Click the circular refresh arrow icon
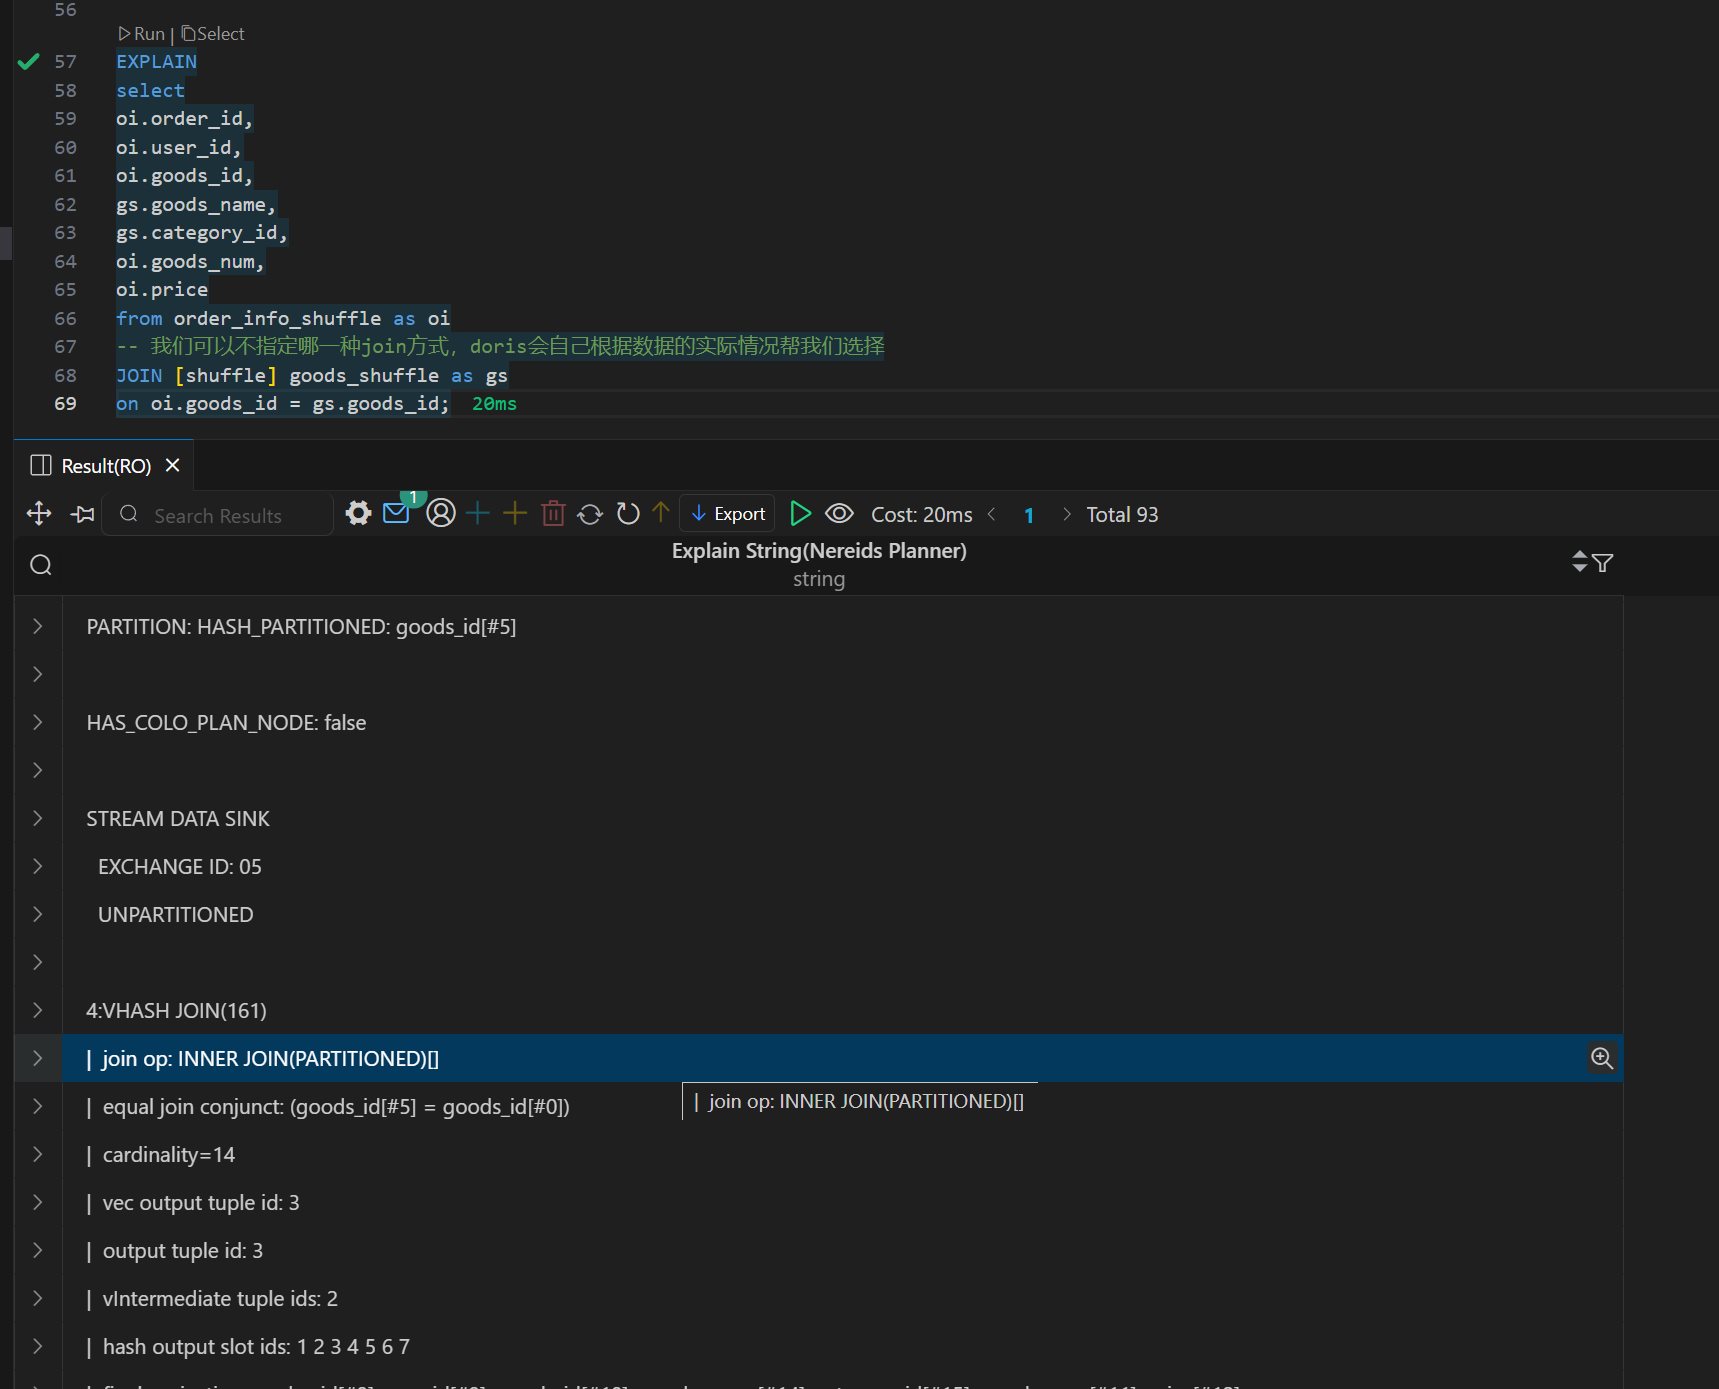The width and height of the screenshot is (1719, 1389). click(x=628, y=514)
